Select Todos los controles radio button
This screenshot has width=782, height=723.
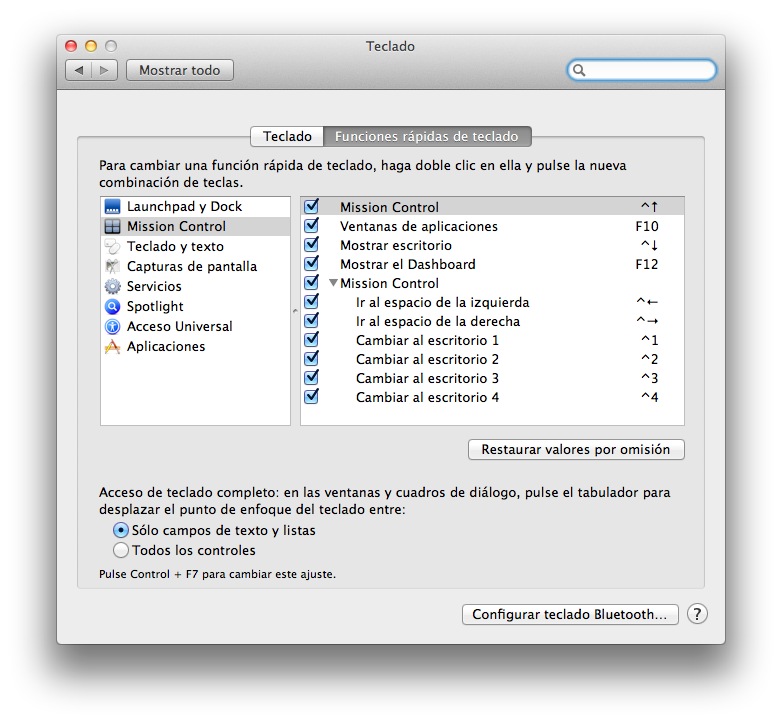(121, 550)
